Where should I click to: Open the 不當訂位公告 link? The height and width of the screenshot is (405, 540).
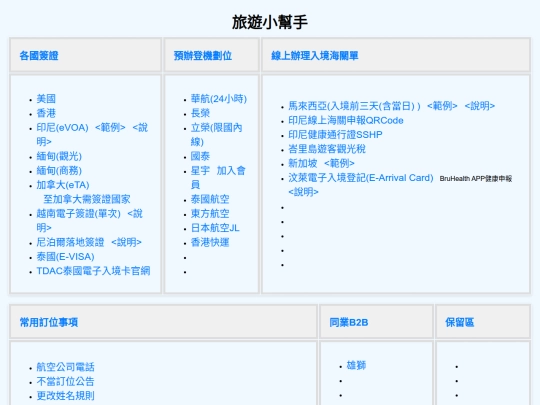pos(65,382)
